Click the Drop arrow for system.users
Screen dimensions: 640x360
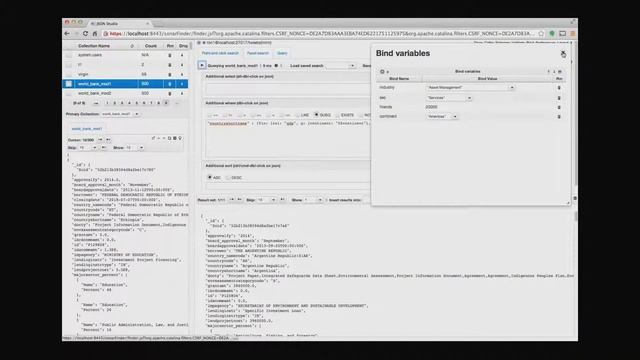[x=182, y=55]
